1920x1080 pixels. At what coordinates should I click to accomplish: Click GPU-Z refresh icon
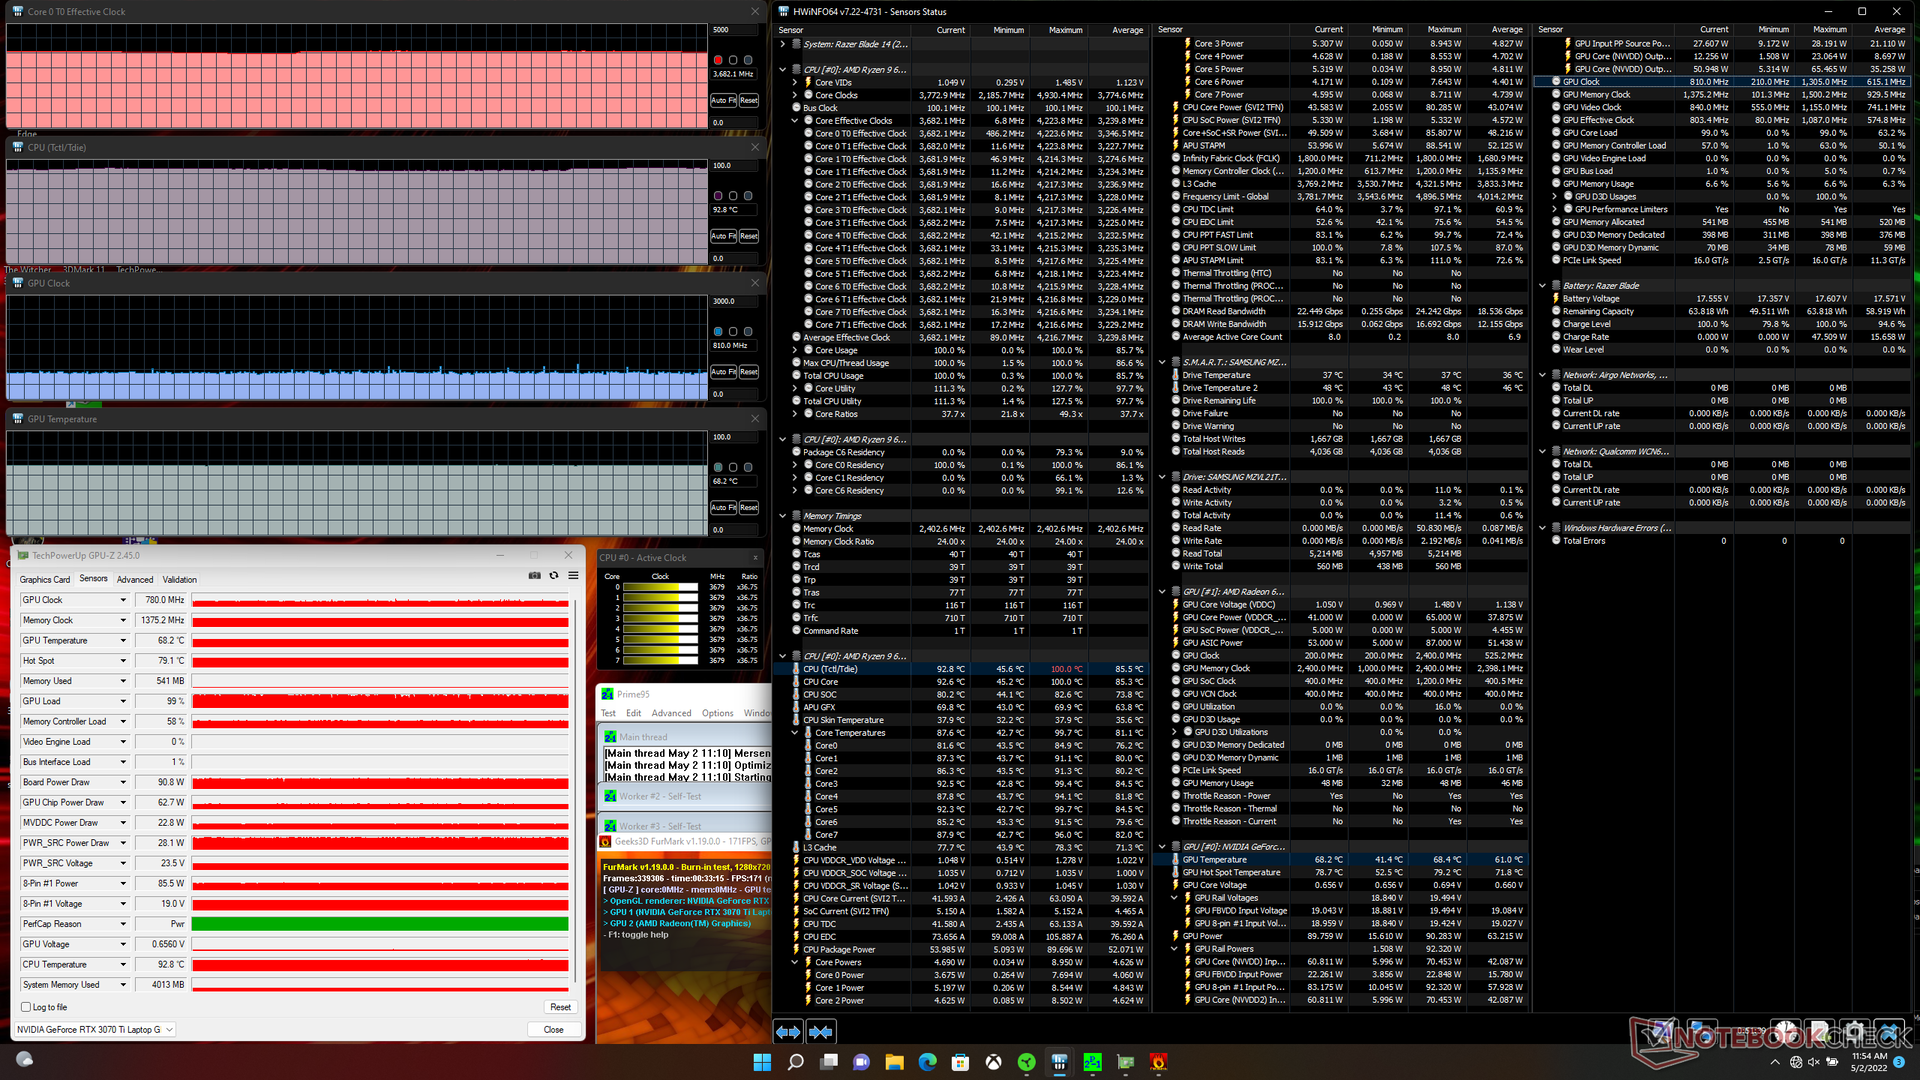click(x=554, y=575)
